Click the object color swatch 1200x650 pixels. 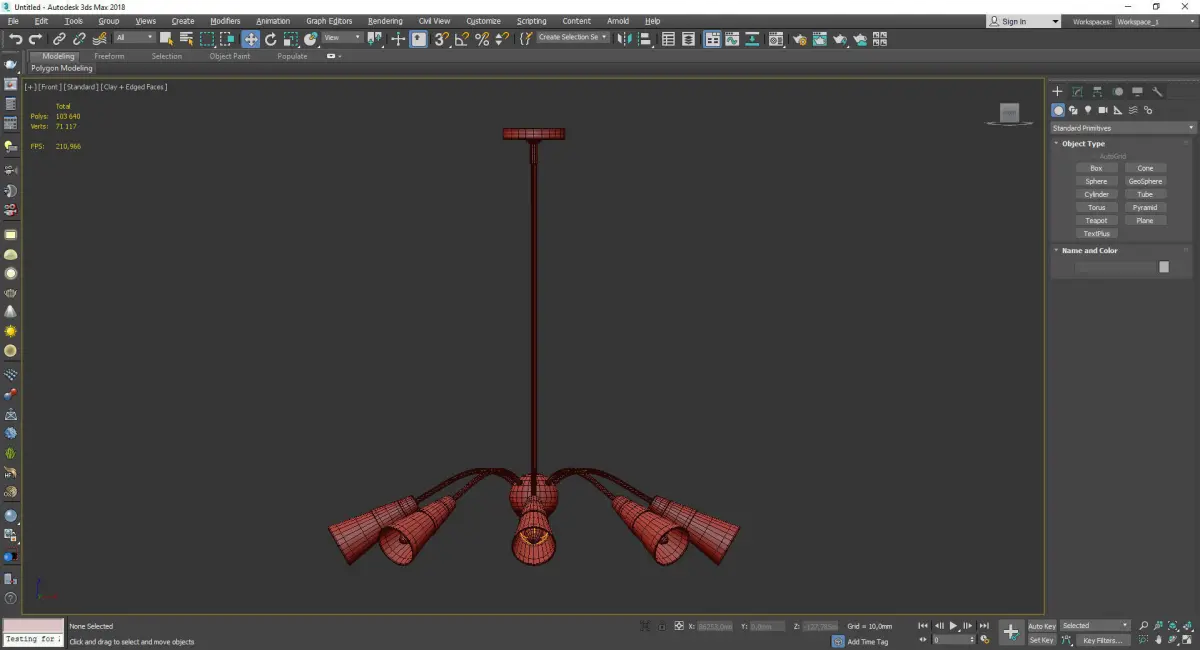pyautogui.click(x=1164, y=267)
